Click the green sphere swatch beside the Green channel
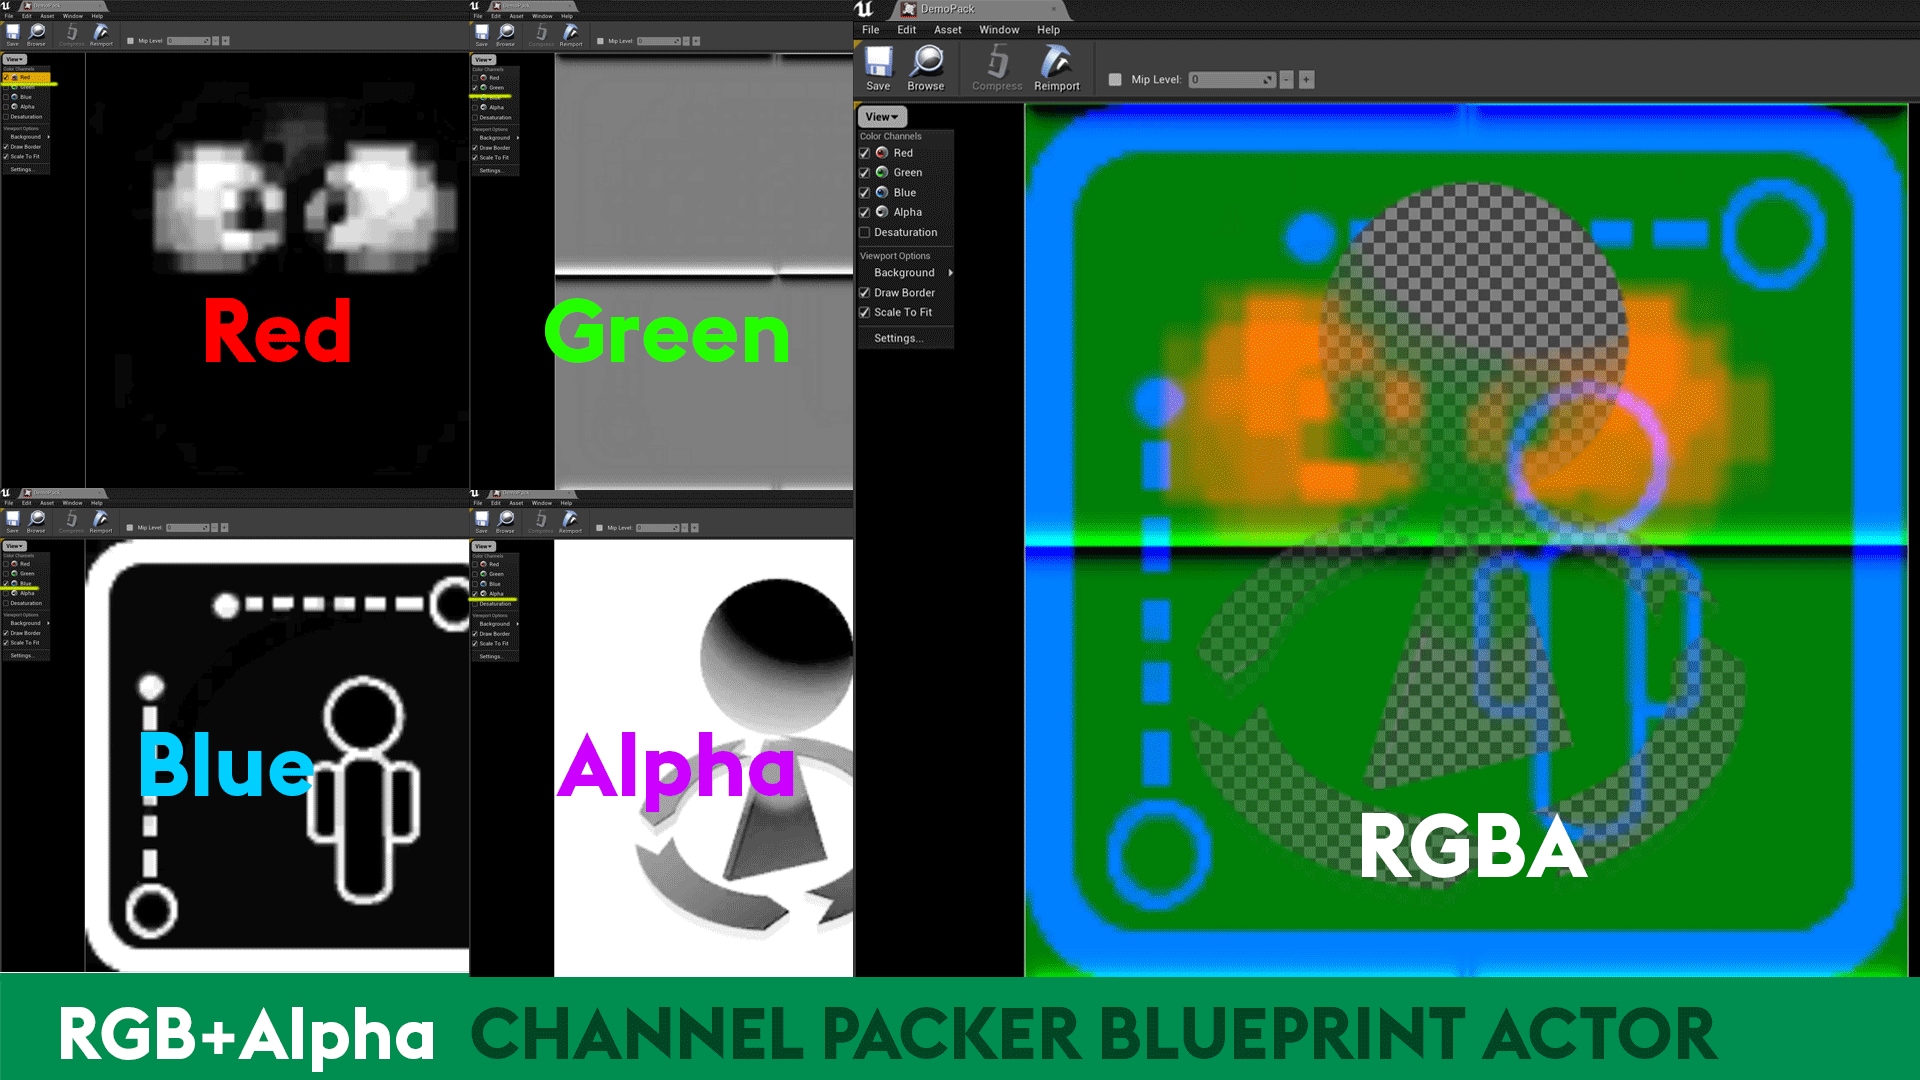The height and width of the screenshot is (1080, 1920). click(x=882, y=172)
